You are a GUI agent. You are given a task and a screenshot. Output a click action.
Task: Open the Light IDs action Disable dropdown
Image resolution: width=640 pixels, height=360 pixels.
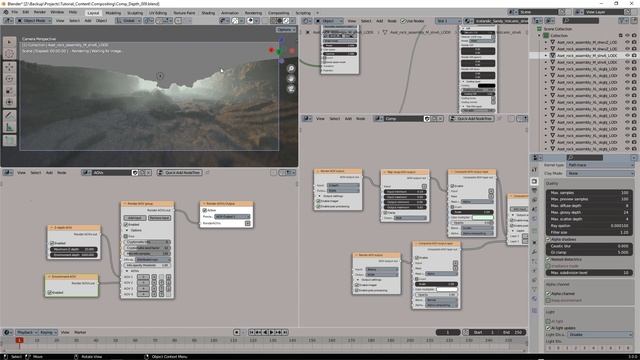coord(600,334)
